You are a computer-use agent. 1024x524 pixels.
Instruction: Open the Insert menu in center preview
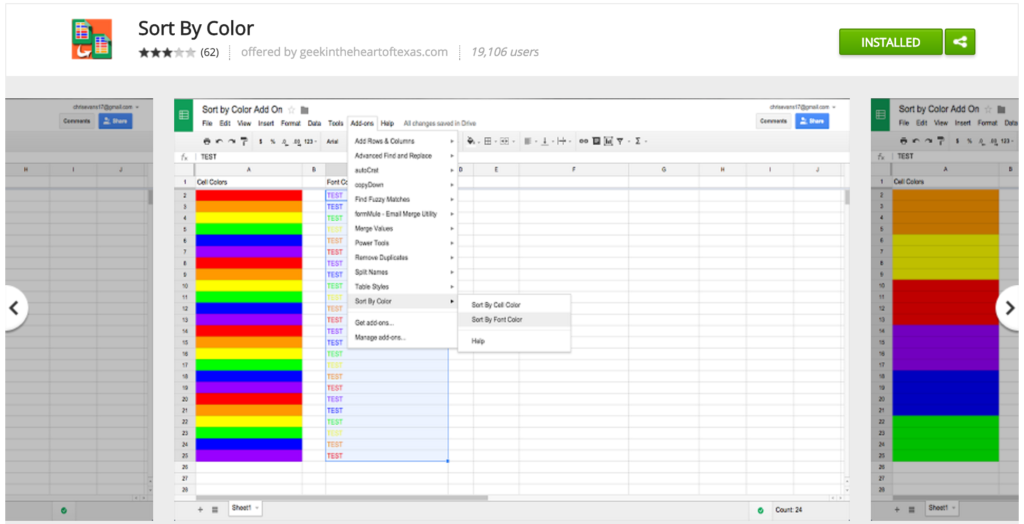(266, 123)
